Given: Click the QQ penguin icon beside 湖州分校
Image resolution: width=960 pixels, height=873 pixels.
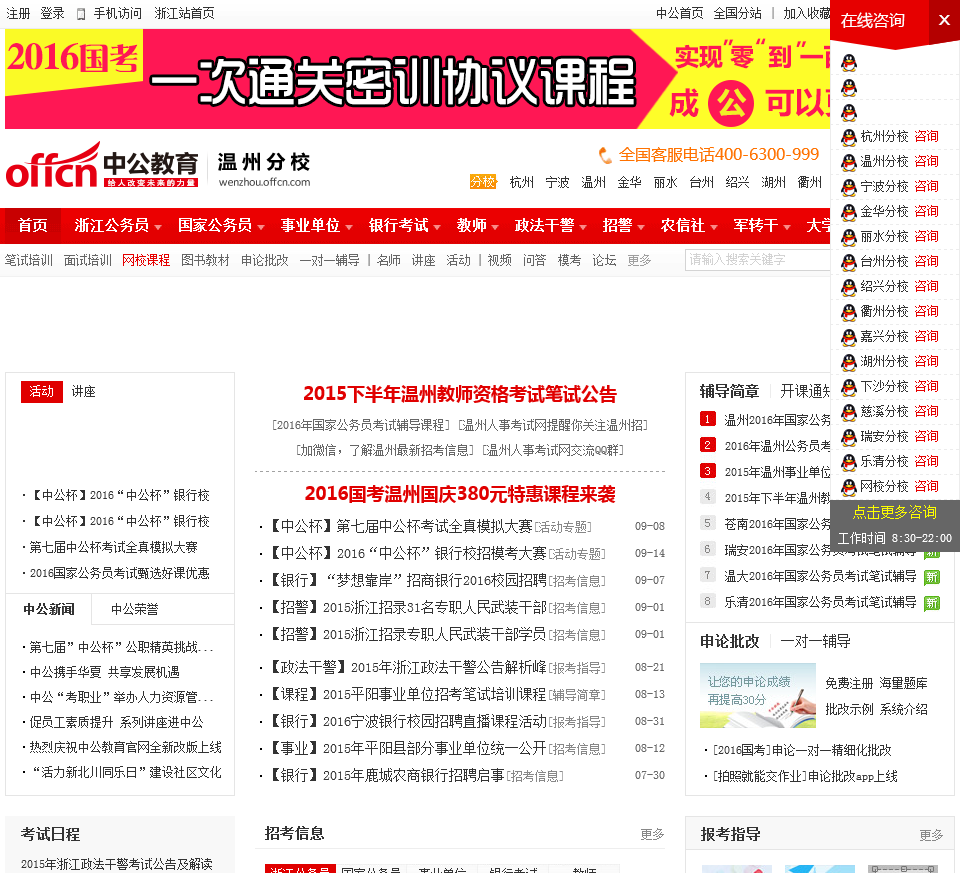Looking at the screenshot, I should (849, 362).
